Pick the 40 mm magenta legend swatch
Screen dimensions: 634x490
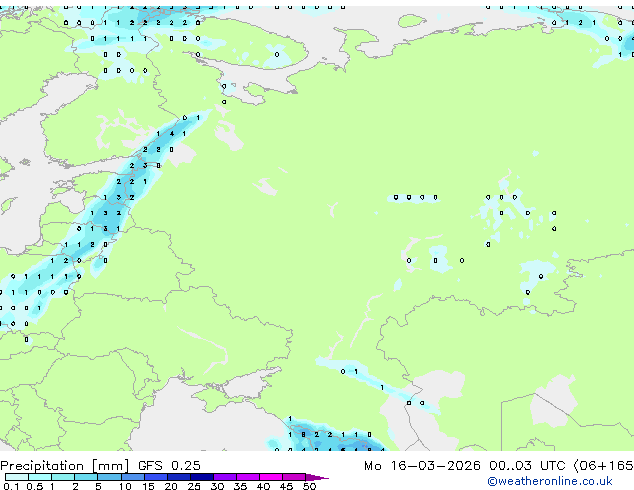pos(271,477)
